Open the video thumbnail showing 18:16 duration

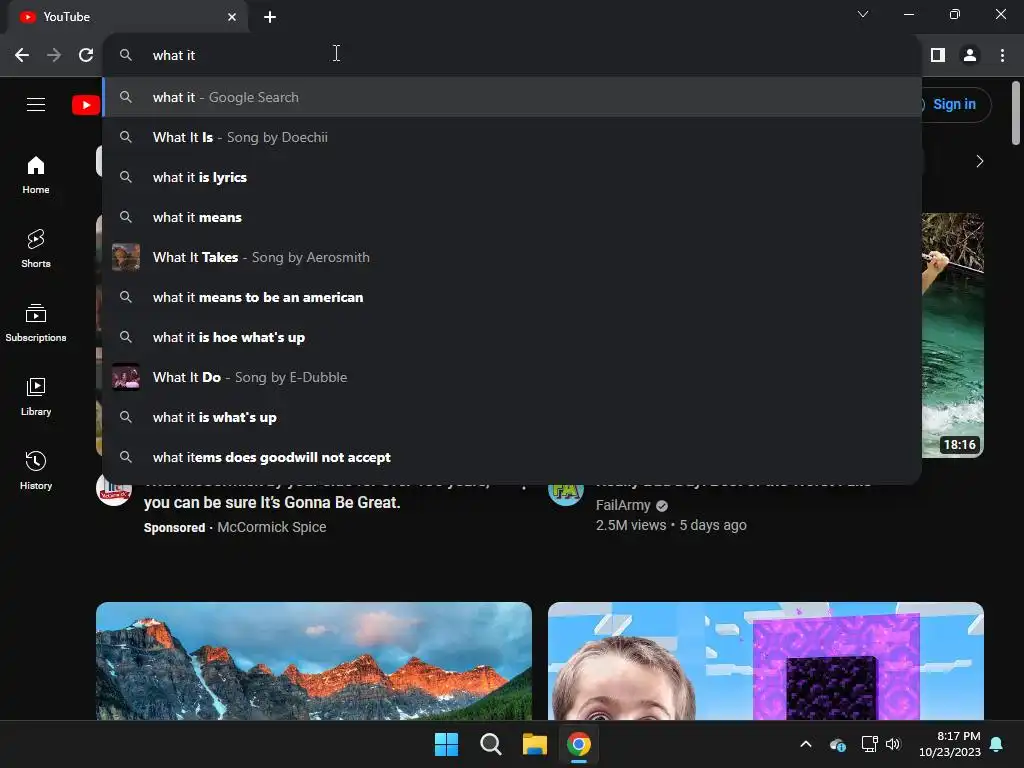952,335
